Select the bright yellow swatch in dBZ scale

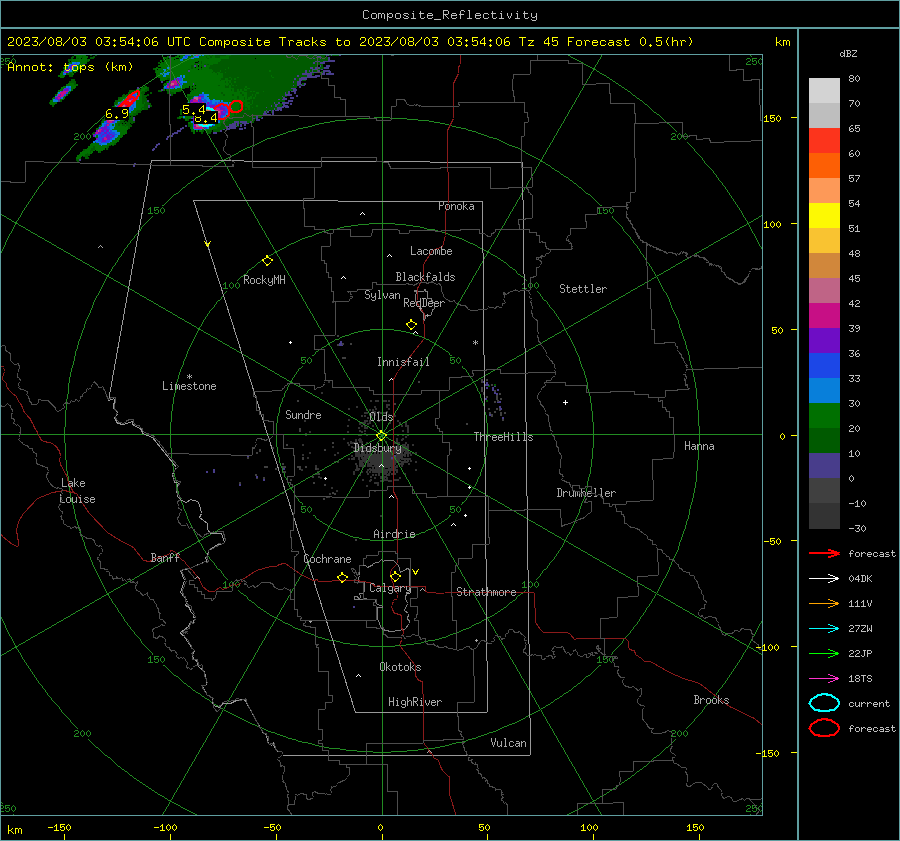(824, 216)
